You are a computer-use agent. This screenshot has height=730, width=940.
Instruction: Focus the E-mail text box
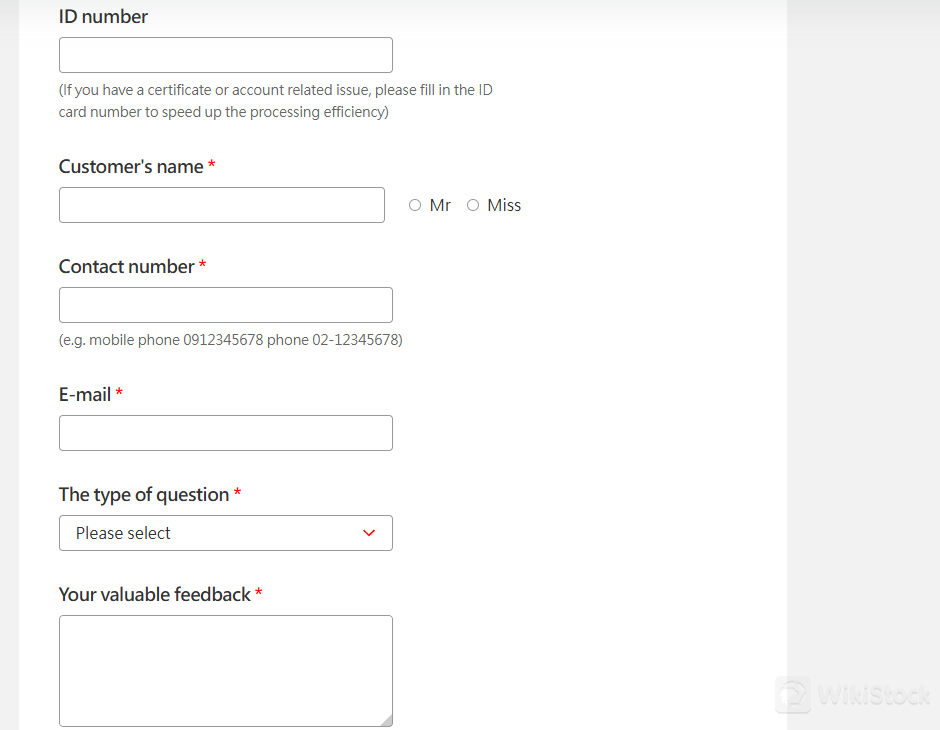[225, 433]
